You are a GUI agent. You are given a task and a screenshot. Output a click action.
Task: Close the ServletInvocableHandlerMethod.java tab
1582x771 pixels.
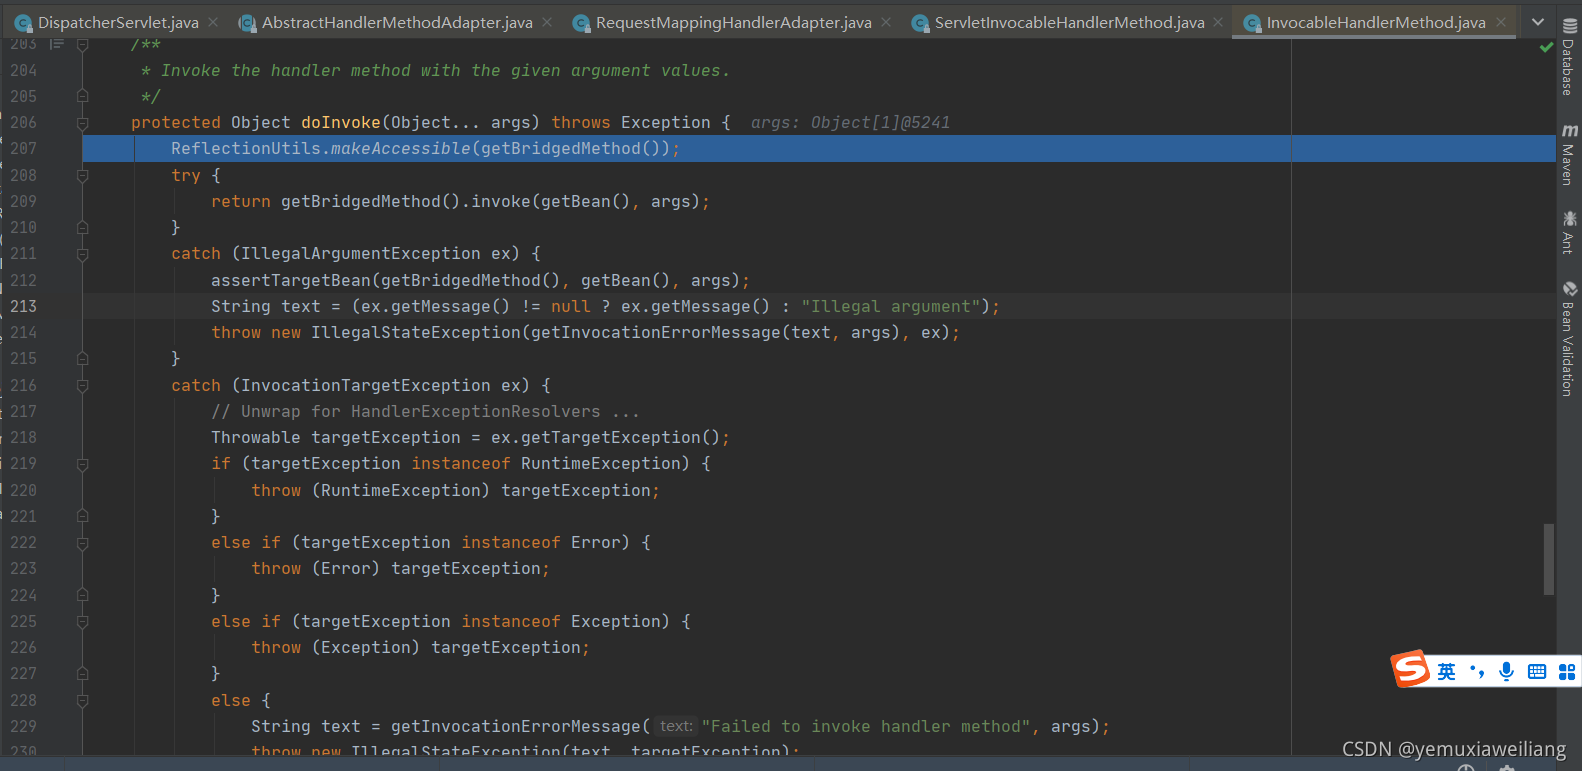(1218, 22)
